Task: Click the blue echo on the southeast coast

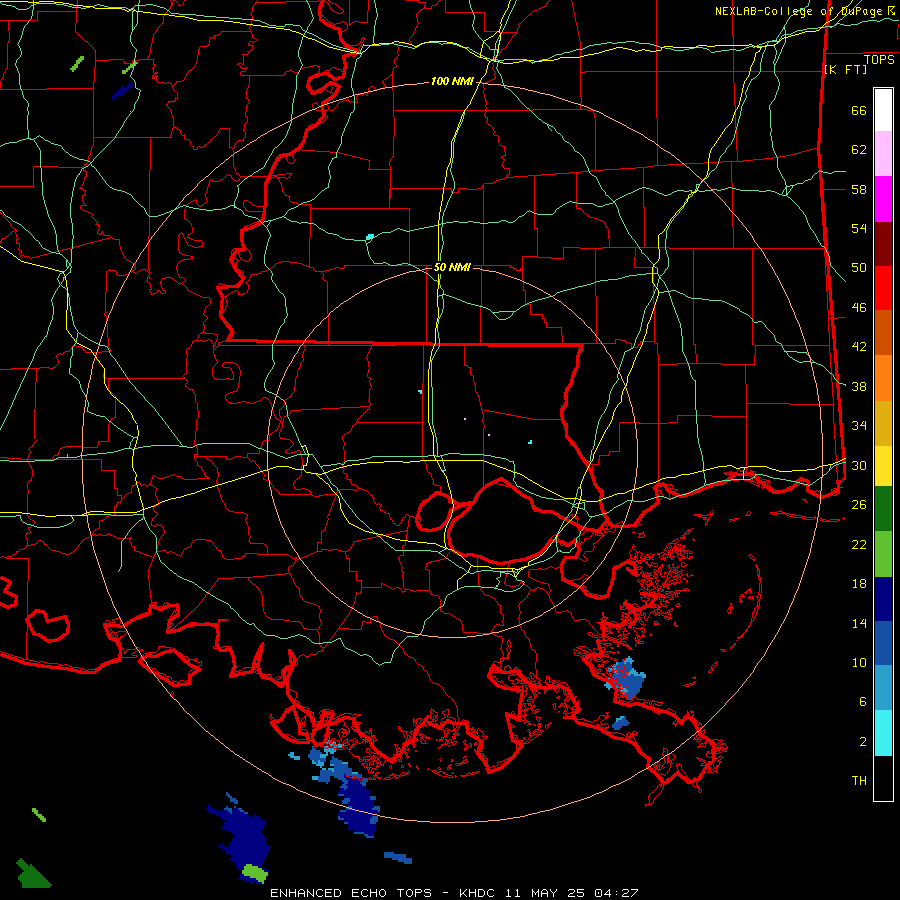Action: click(x=626, y=679)
